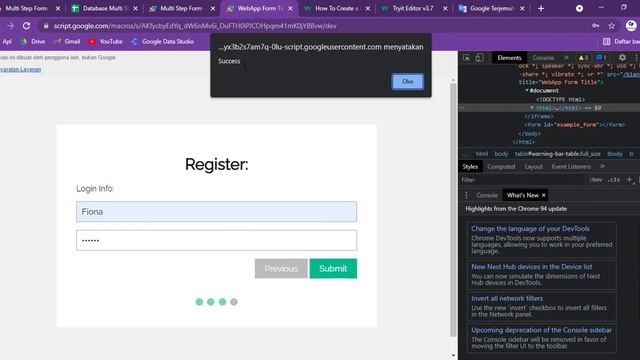Open a new browser tab
Viewport: 640px width, 360px height.
(x=541, y=8)
